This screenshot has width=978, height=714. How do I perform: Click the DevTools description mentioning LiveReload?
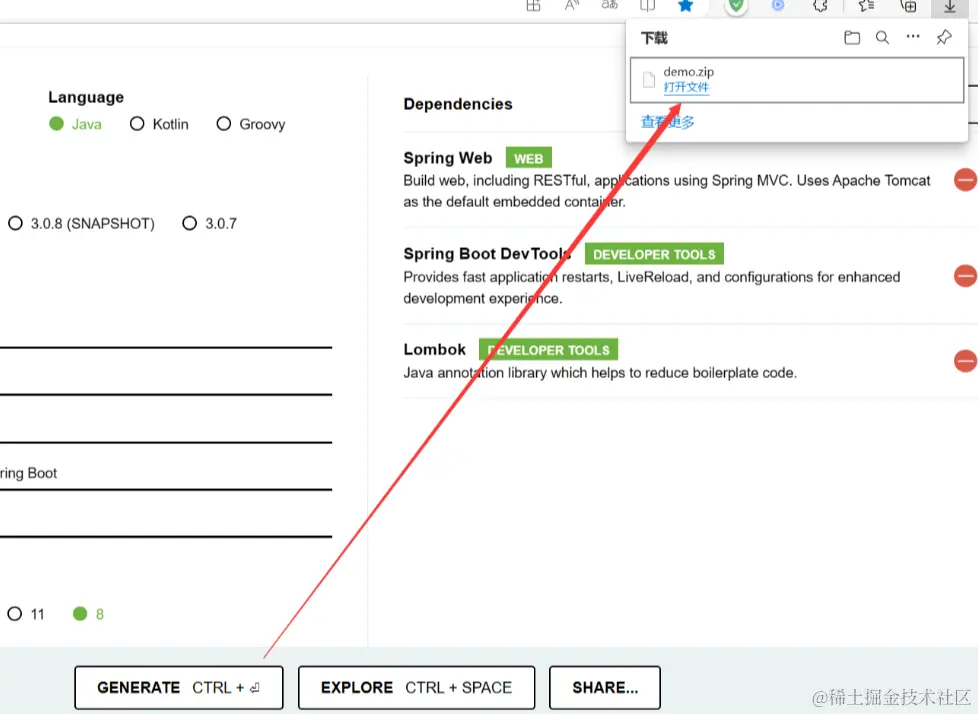click(x=652, y=287)
